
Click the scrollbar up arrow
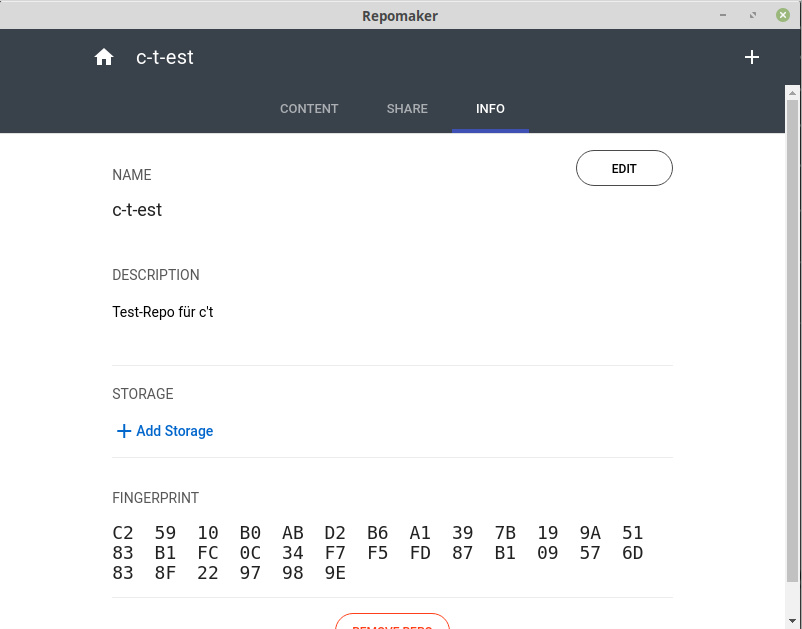pos(792,92)
